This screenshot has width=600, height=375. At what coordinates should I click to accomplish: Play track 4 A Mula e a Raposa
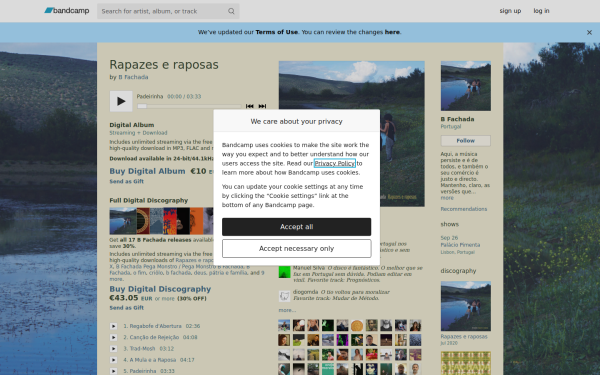click(x=113, y=360)
